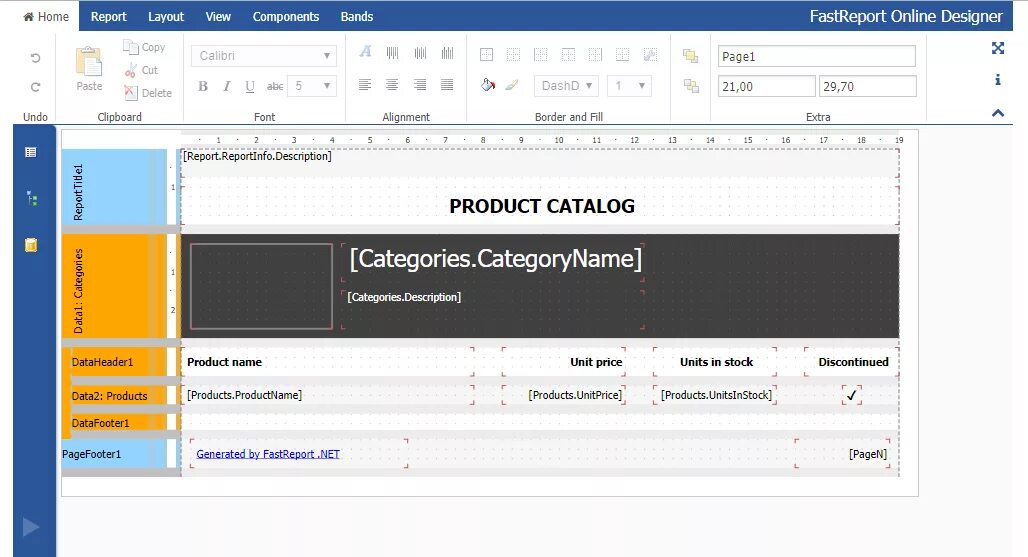Click the Generated by FastReport .NET link
Screen dimensions: 1028x557
tap(268, 454)
